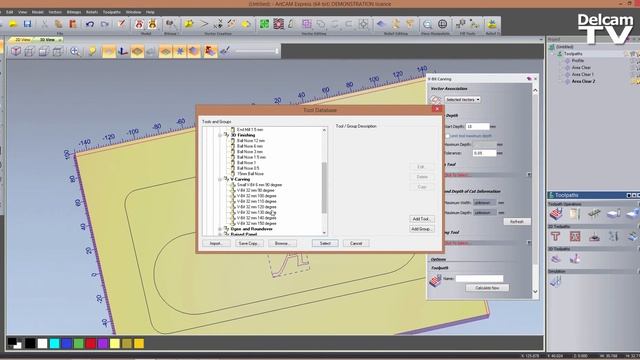Viewport: 640px width, 360px height.
Task: Click the Add Group button
Action: click(x=421, y=229)
